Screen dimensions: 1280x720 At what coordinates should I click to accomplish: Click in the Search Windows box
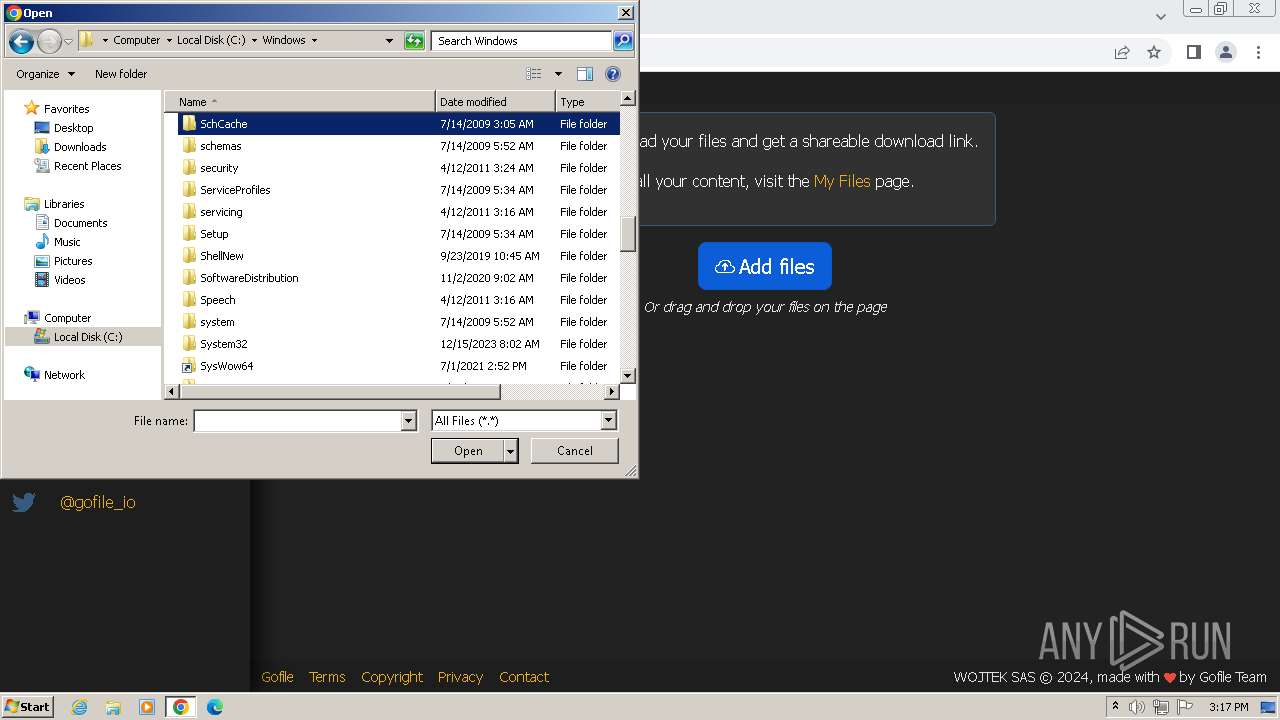(x=522, y=41)
